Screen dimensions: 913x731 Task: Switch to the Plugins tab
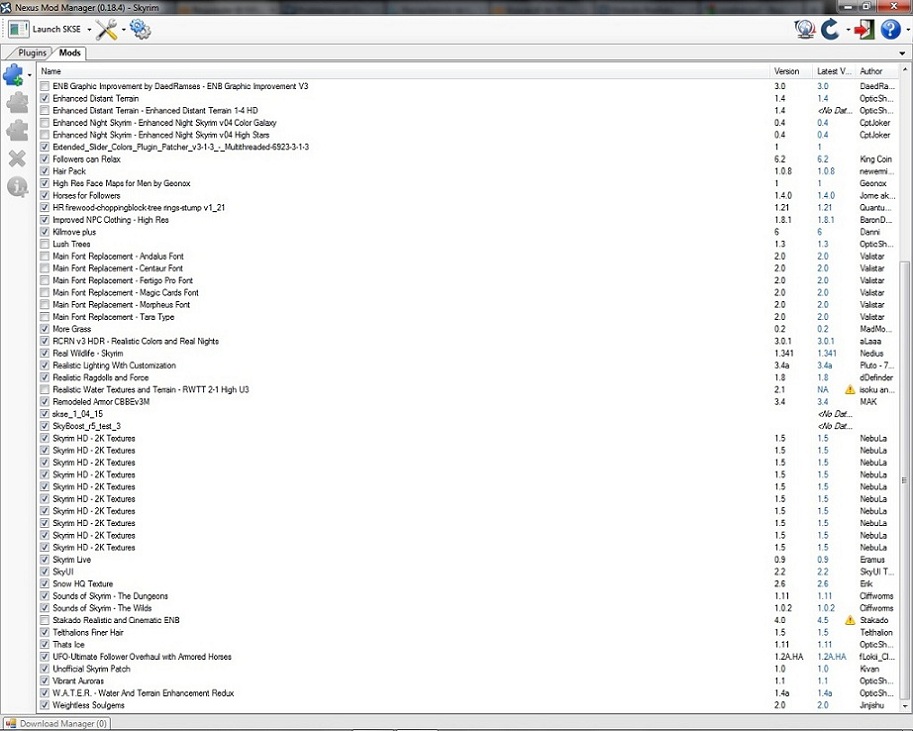tap(32, 53)
